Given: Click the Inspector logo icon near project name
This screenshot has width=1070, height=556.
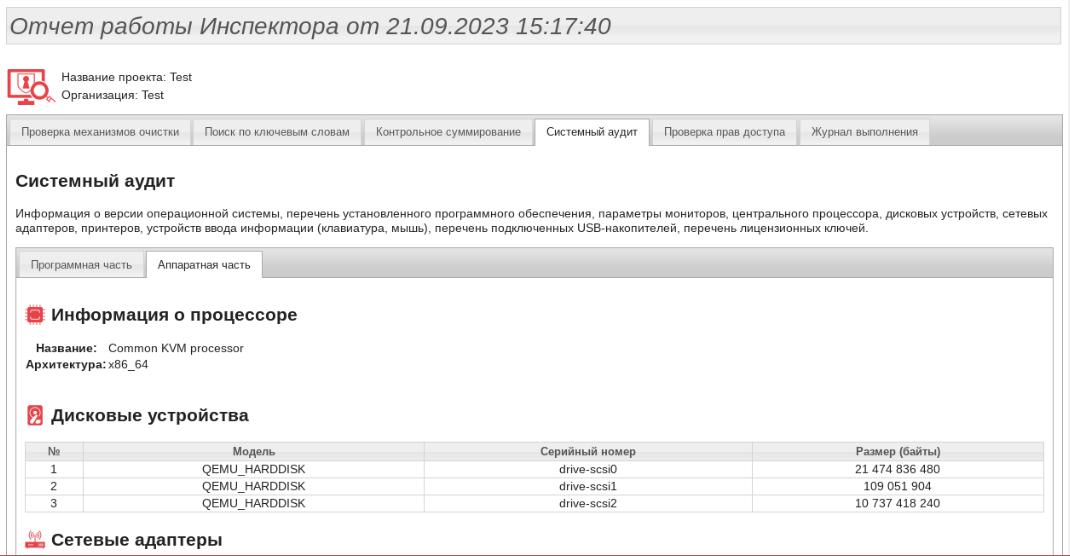Looking at the screenshot, I should click(29, 87).
